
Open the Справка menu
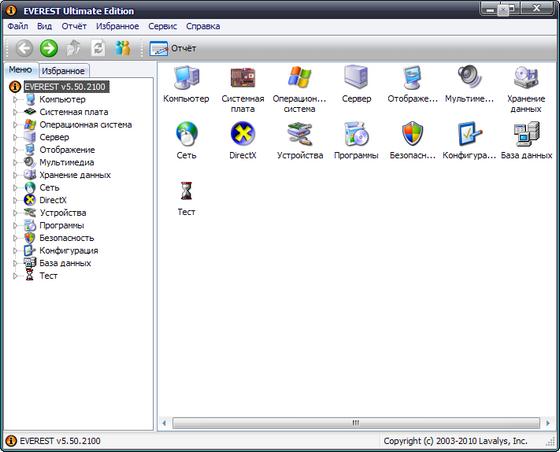[203, 26]
